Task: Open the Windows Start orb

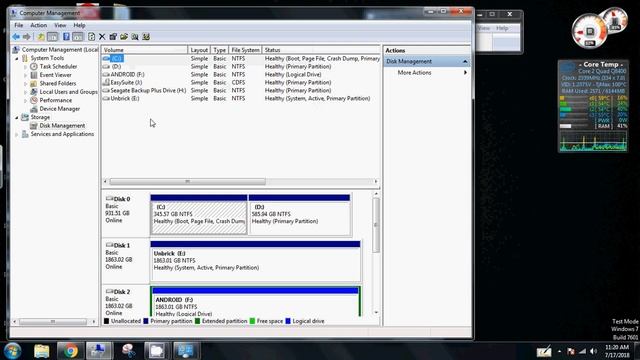Action: click(13, 351)
